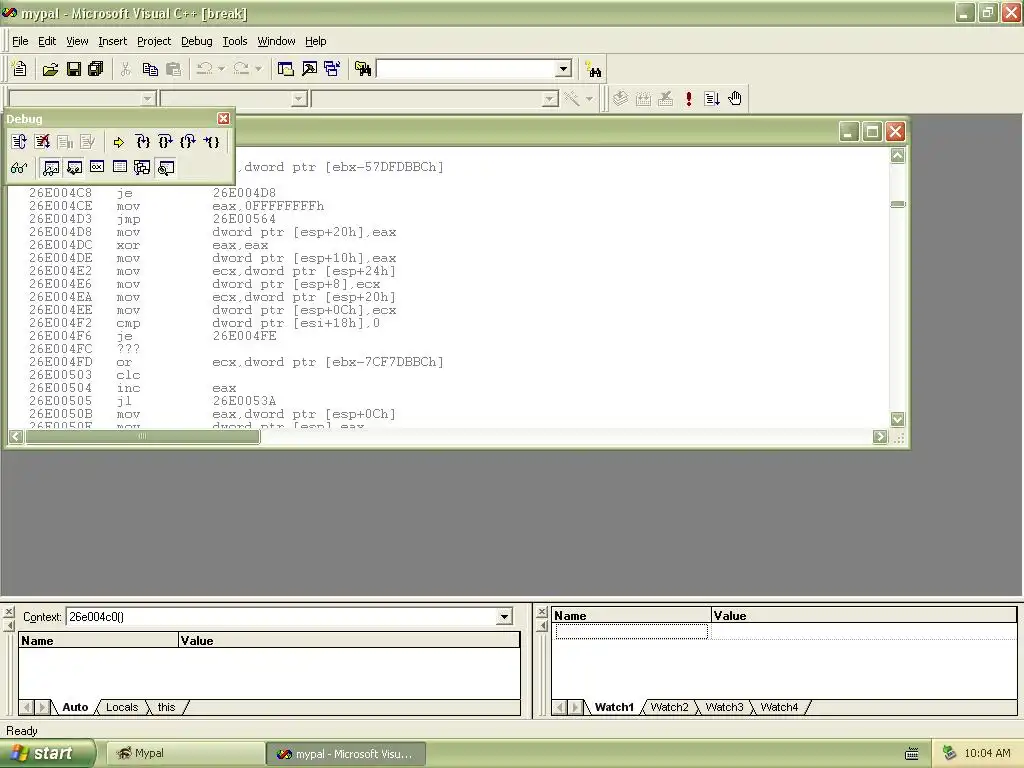Expand the Undo history arrow
This screenshot has width=1024, height=768.
221,69
